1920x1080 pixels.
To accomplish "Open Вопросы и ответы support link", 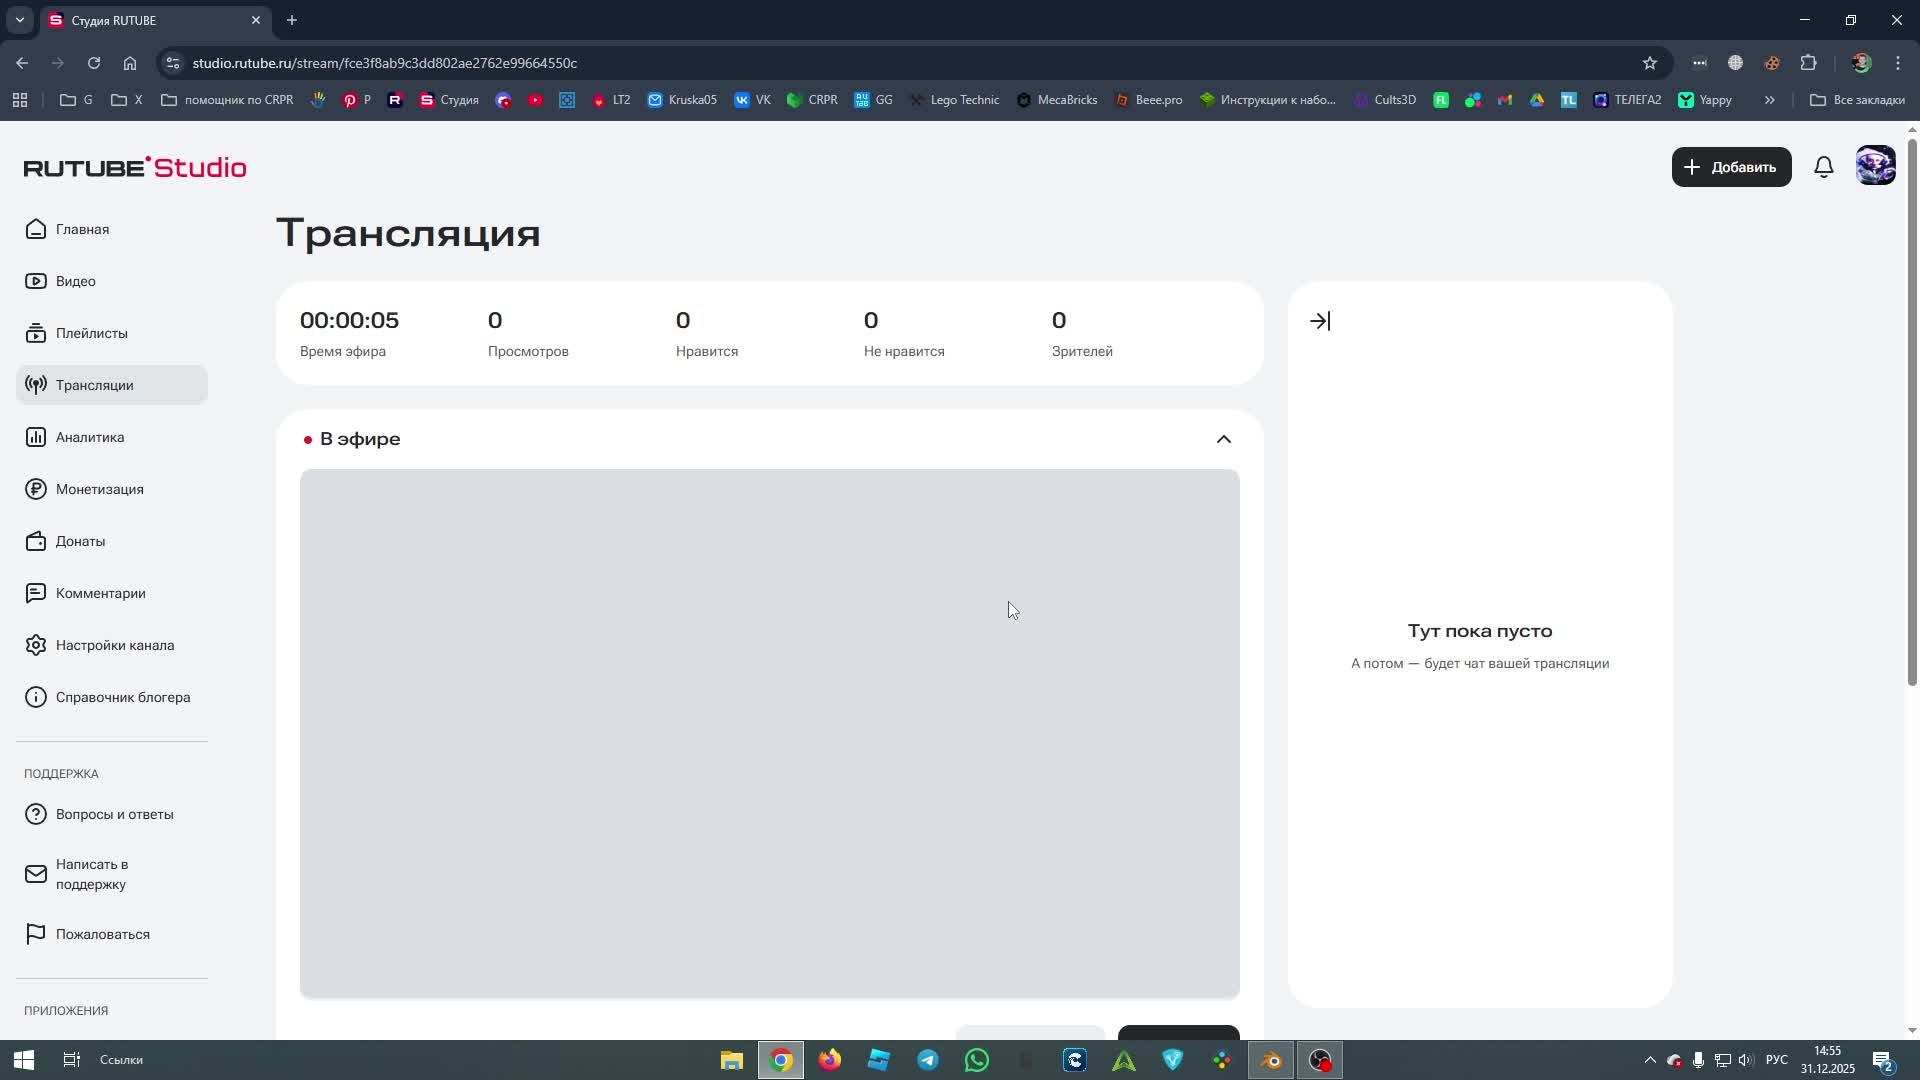I will (x=114, y=814).
